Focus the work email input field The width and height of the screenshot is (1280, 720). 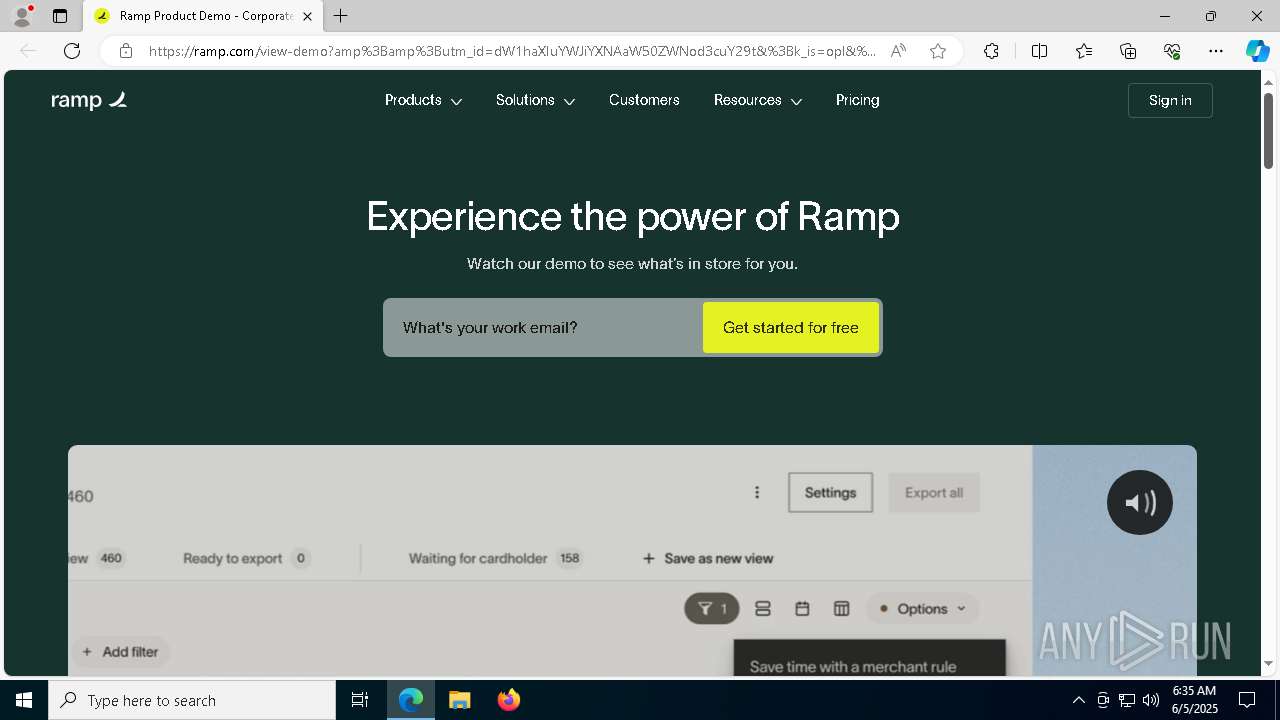click(x=545, y=328)
